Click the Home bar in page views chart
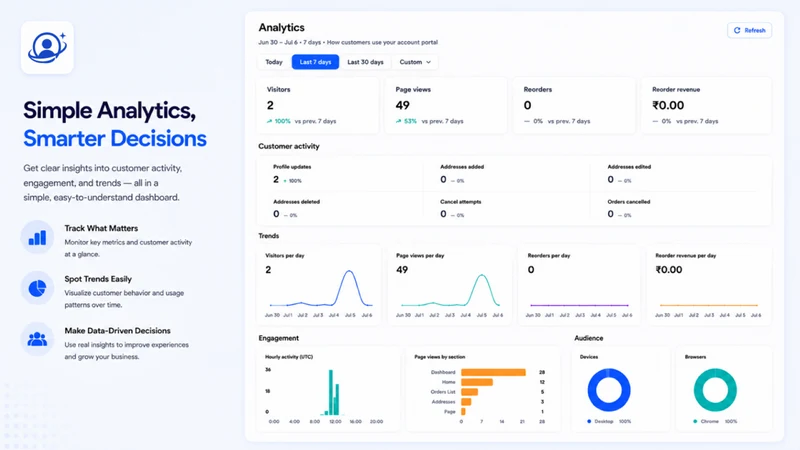800x450 pixels. tap(477, 382)
